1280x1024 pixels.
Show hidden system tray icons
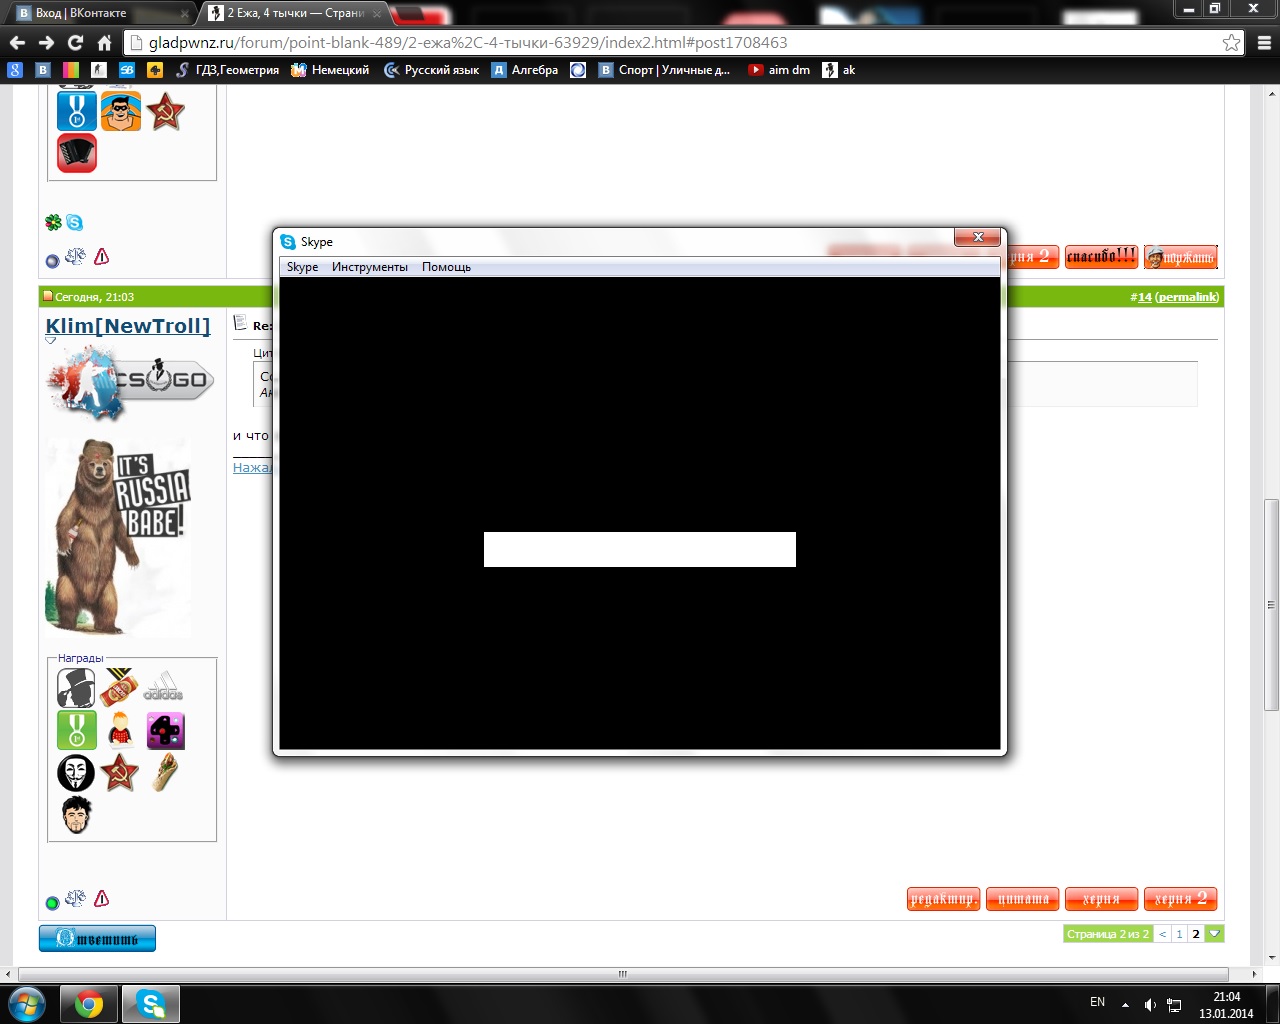point(1125,1004)
